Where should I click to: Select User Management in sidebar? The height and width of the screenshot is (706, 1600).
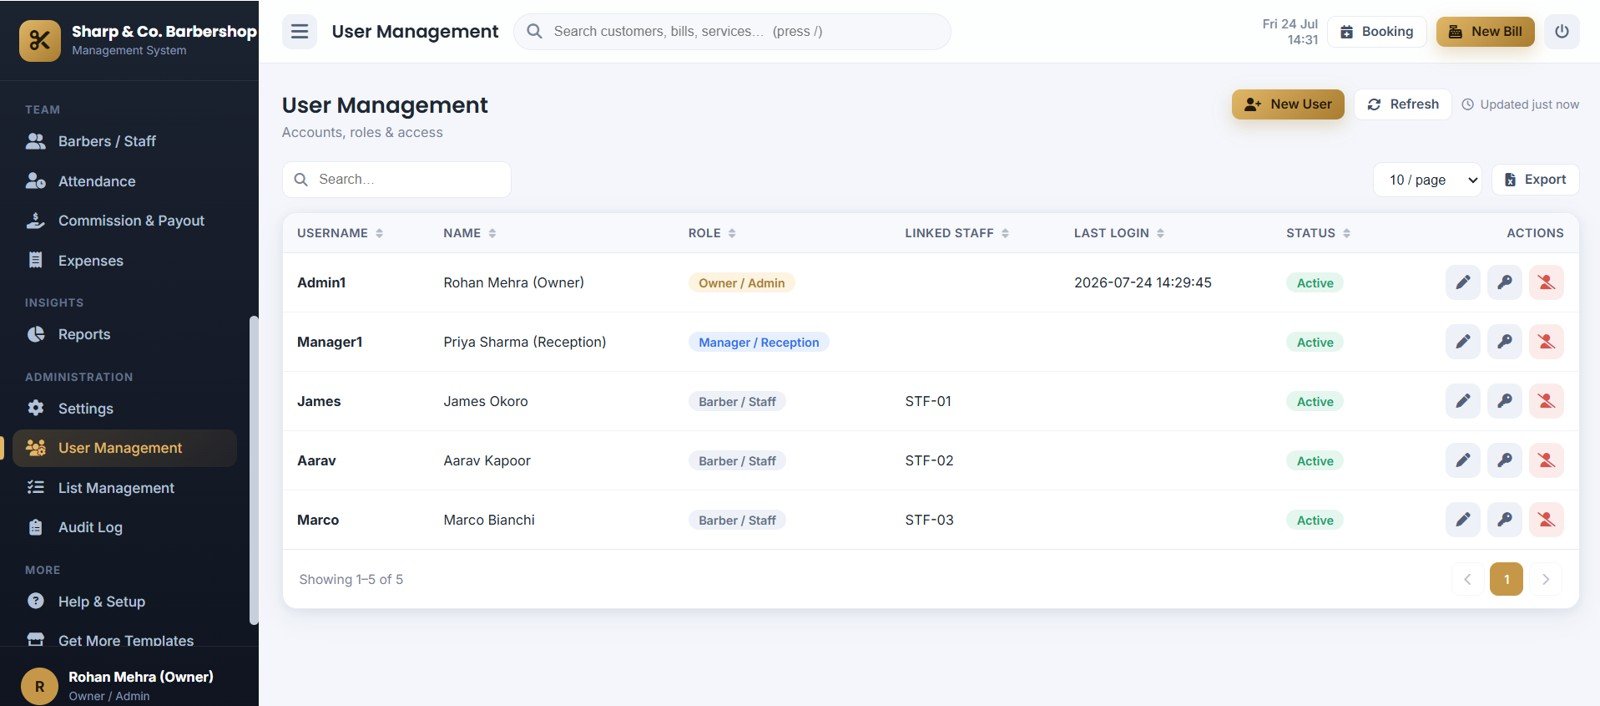coord(125,448)
